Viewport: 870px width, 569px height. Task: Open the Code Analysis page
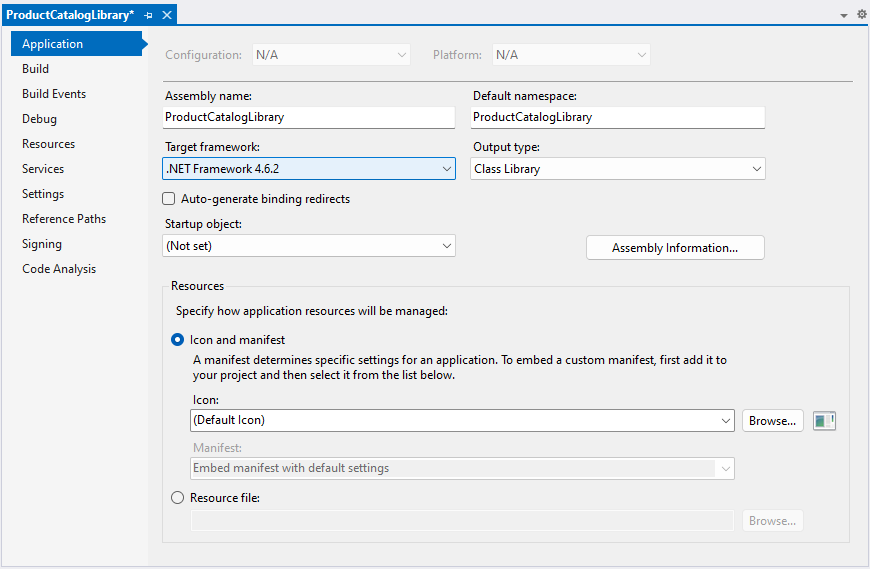pos(59,269)
